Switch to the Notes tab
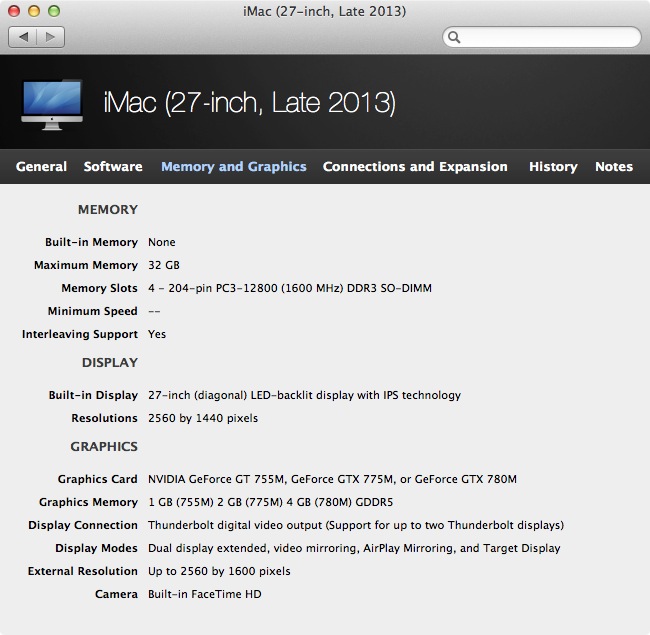Viewport: 650px width, 635px height. [x=614, y=167]
